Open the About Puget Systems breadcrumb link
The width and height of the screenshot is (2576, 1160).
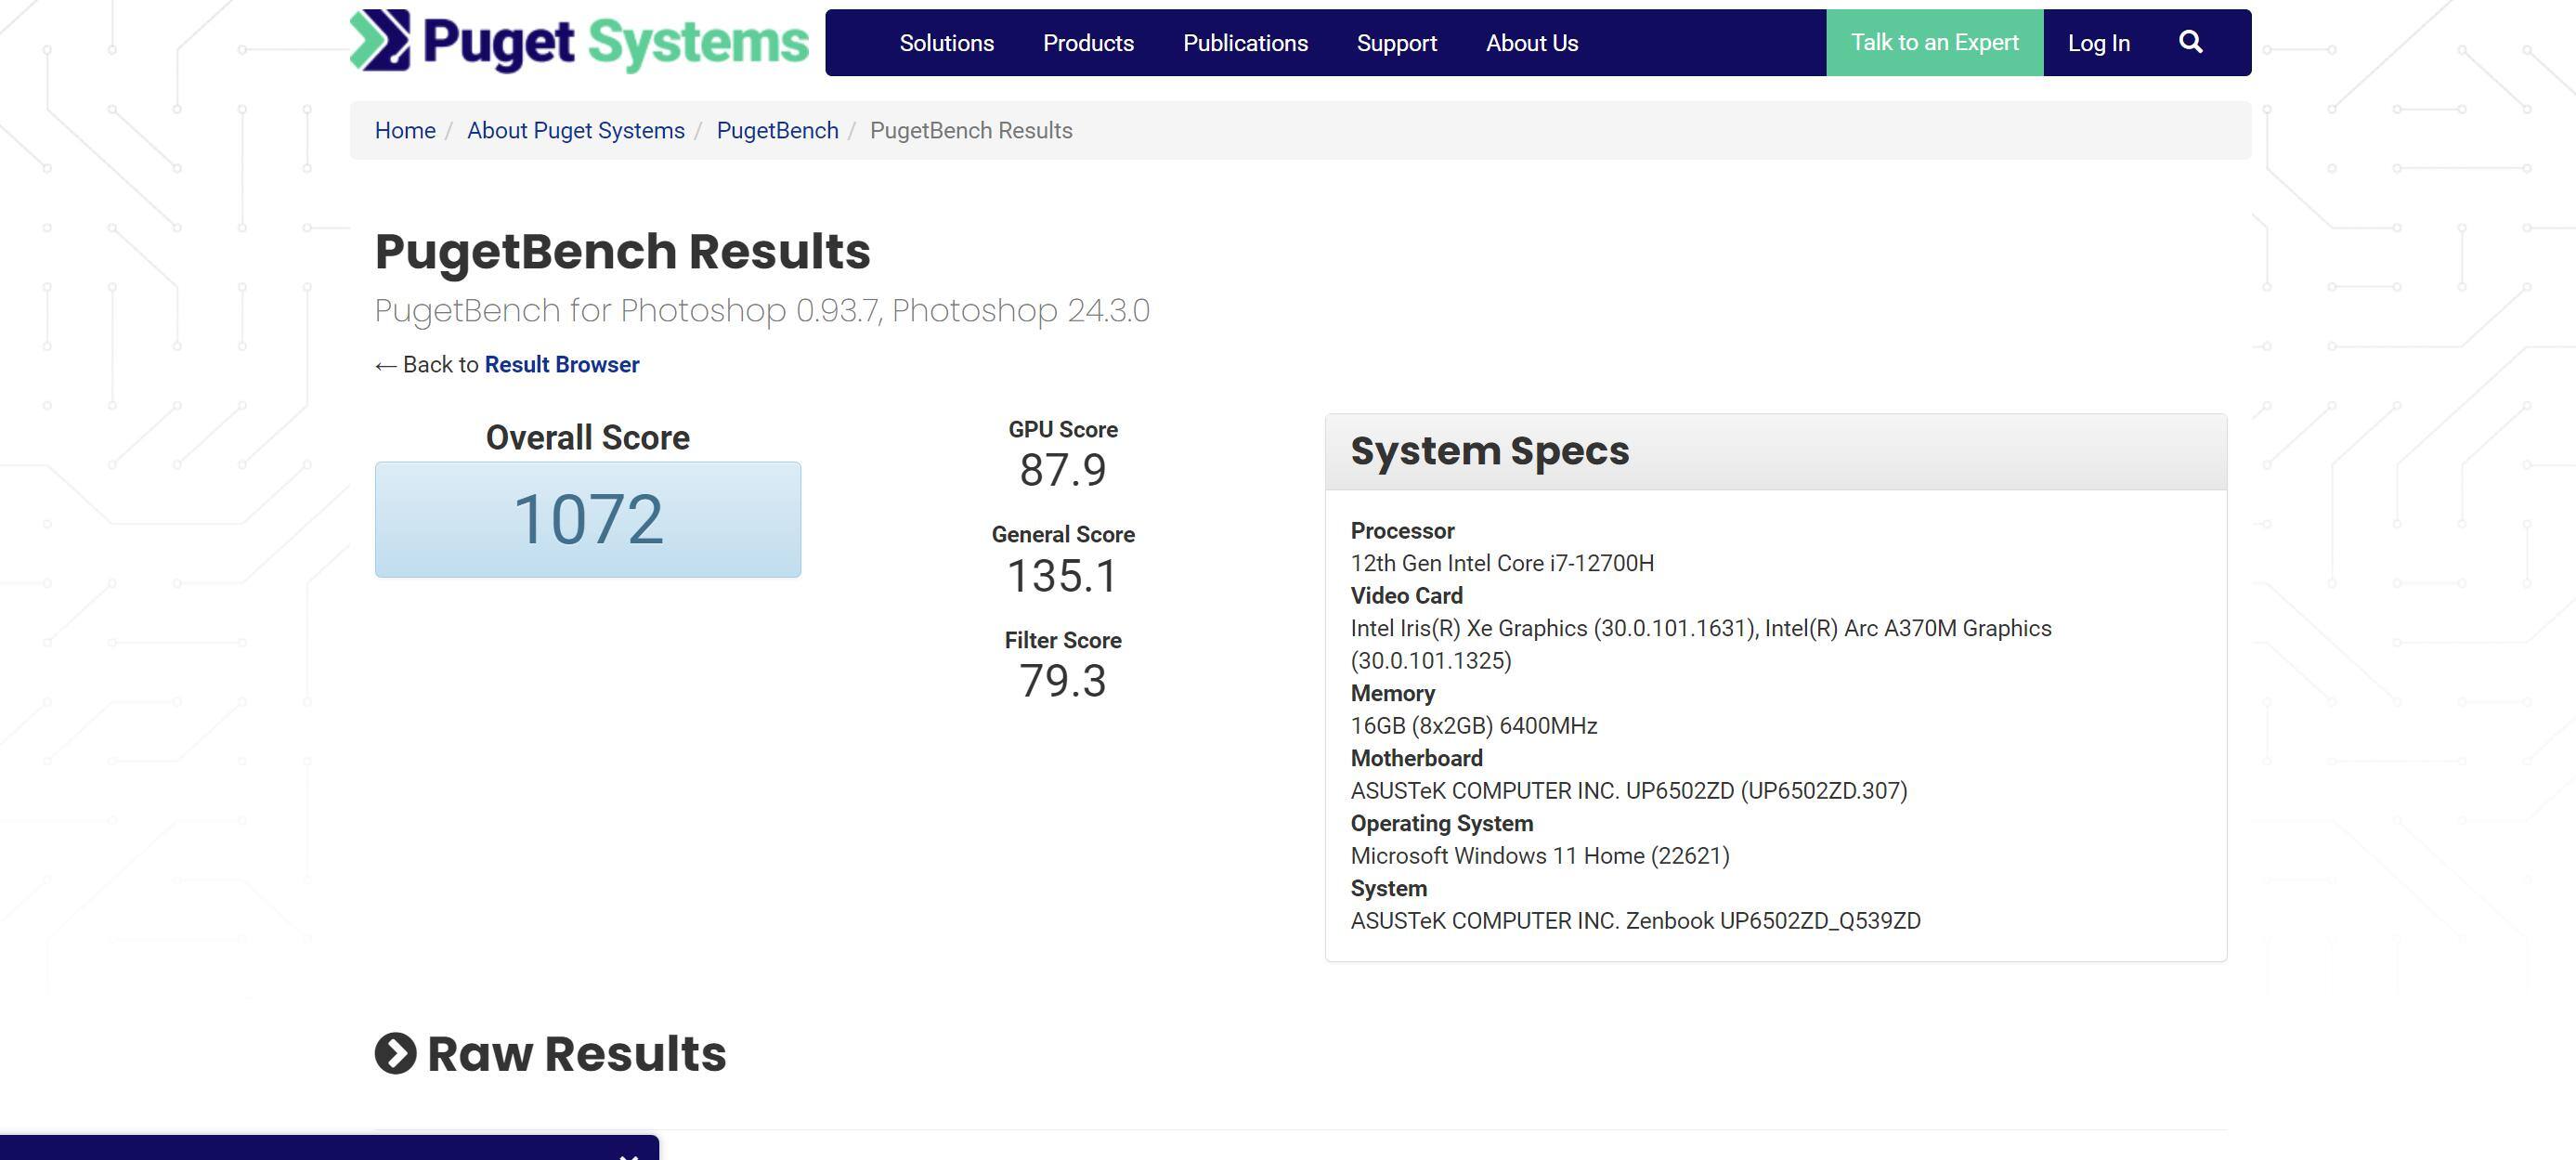pyautogui.click(x=575, y=131)
